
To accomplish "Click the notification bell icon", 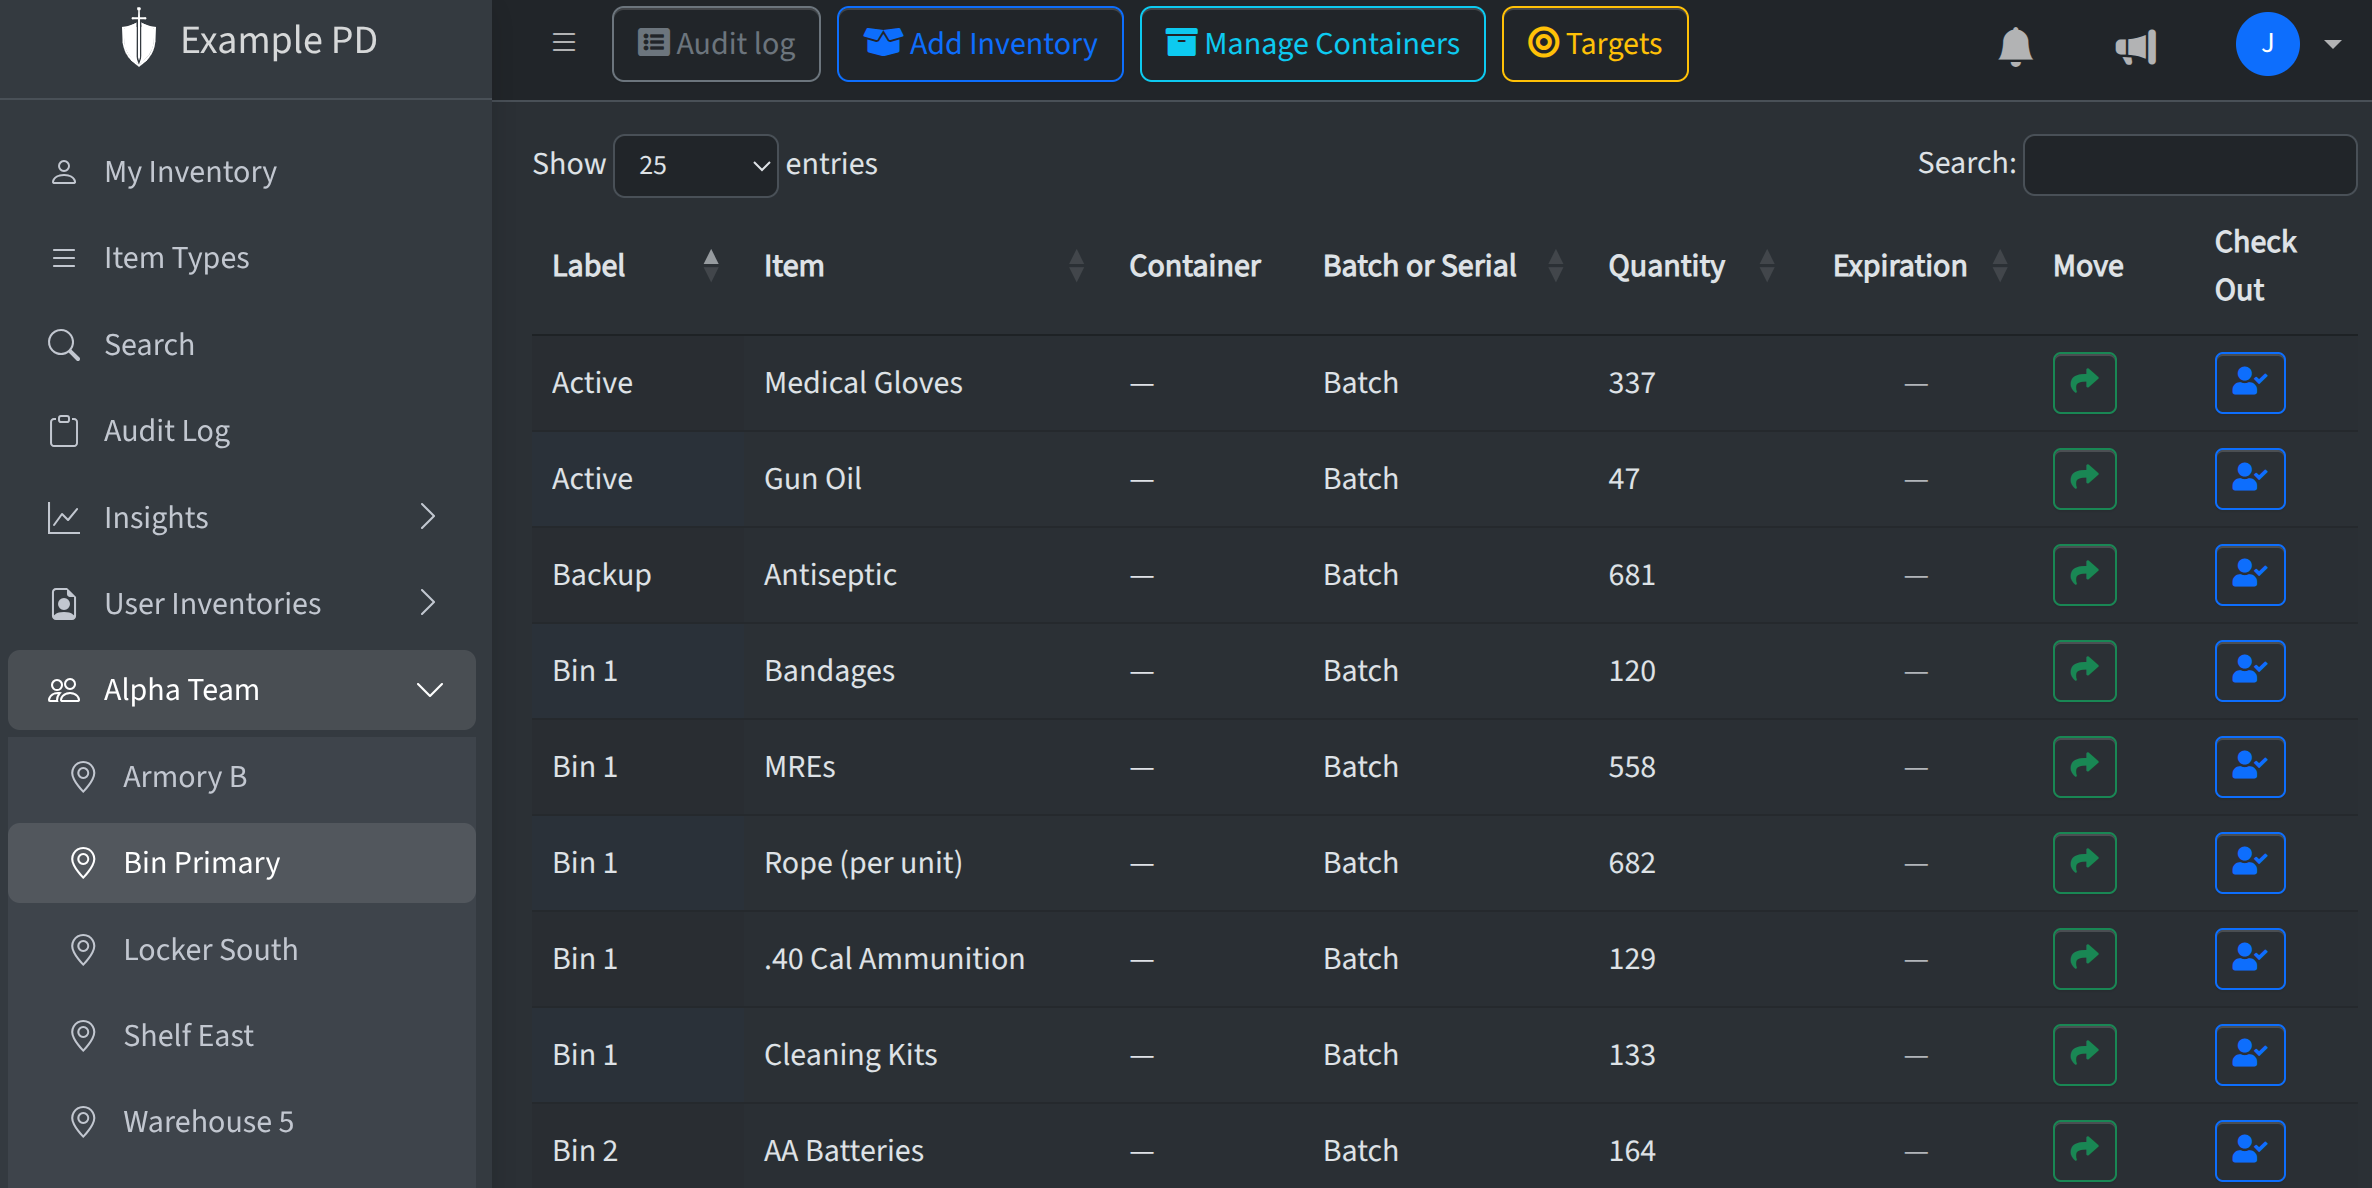I will point(2015,46).
